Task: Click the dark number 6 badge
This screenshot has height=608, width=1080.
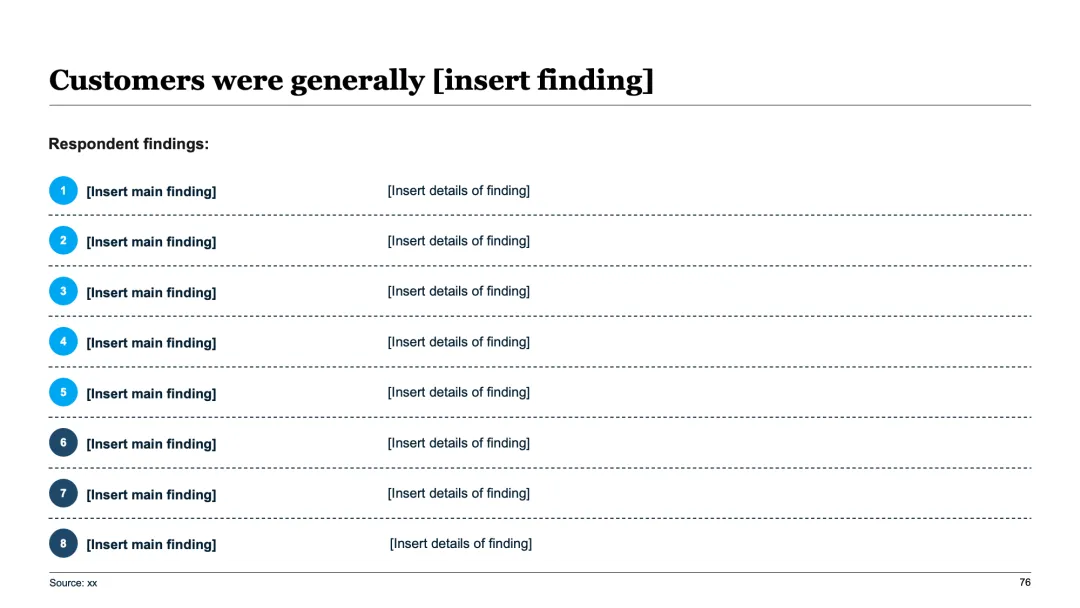Action: point(63,443)
